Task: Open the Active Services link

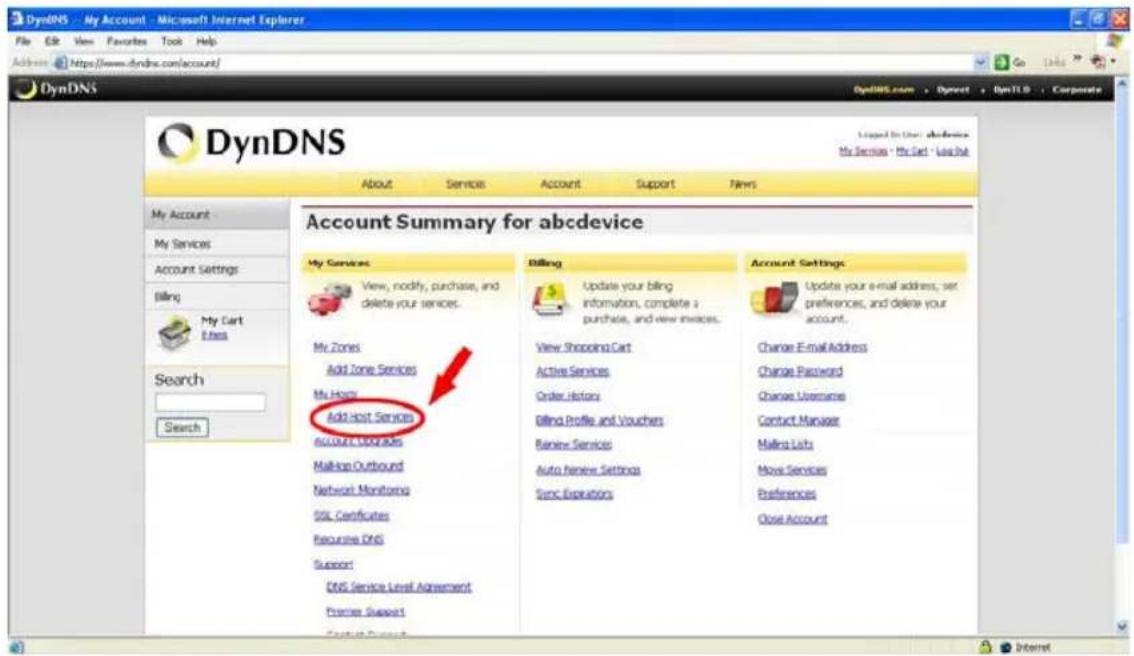Action: (572, 371)
